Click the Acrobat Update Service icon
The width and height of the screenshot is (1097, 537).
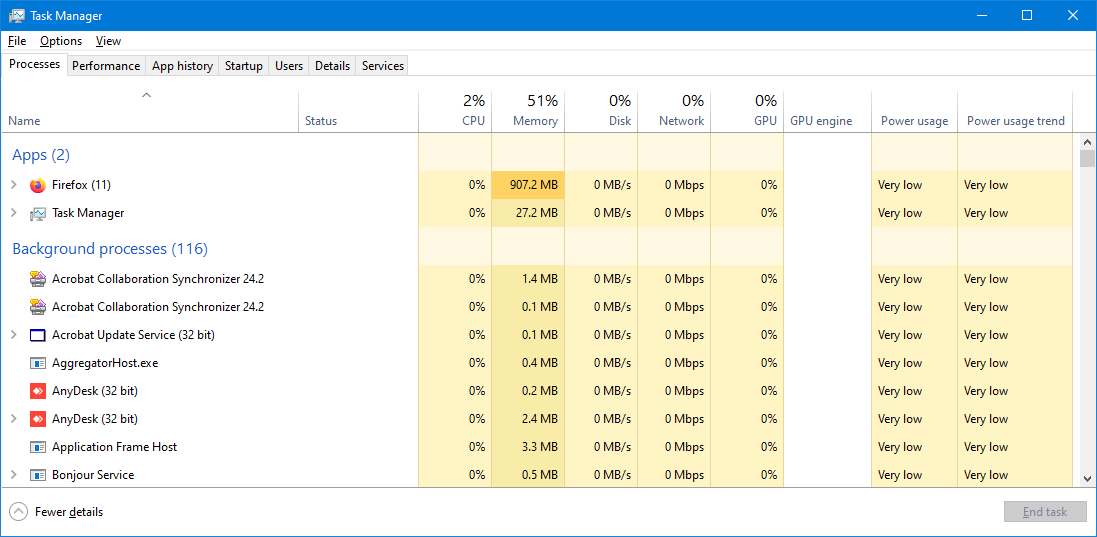click(38, 335)
